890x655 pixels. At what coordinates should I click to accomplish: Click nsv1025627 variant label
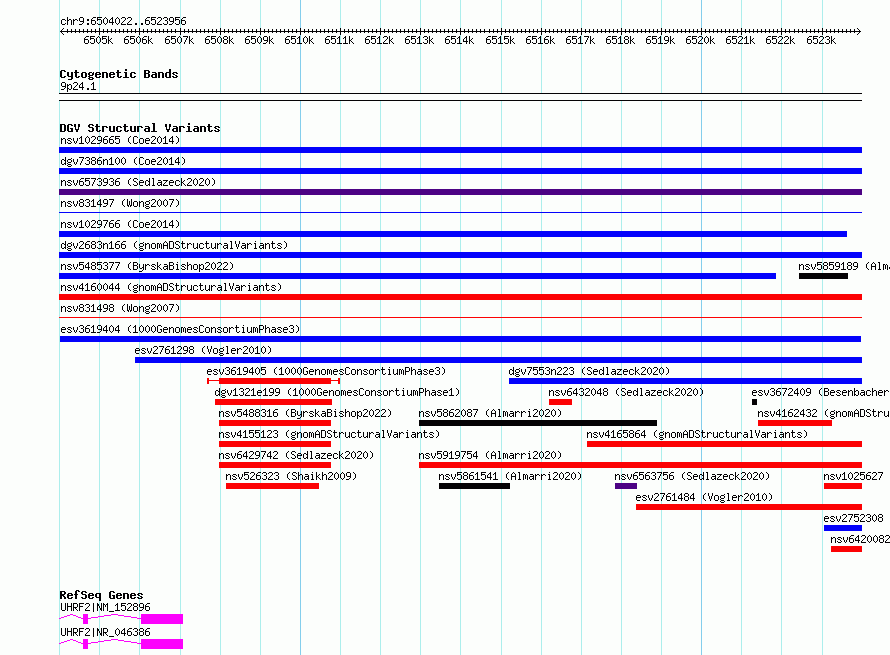coord(853,476)
